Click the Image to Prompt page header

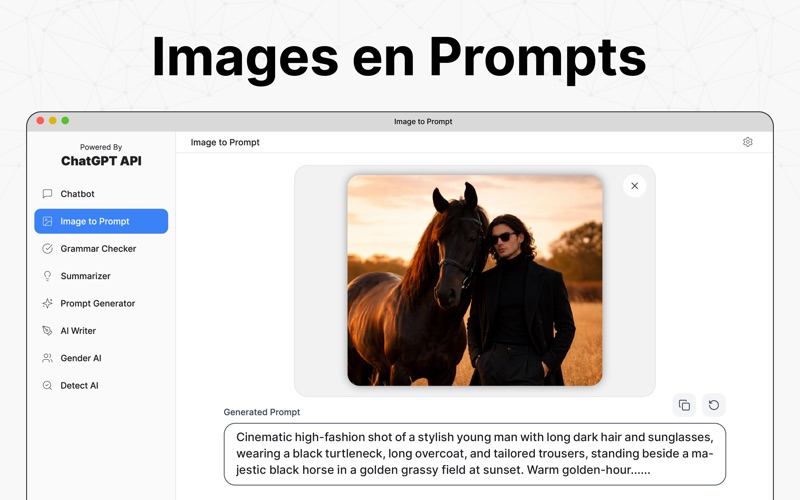click(x=225, y=142)
